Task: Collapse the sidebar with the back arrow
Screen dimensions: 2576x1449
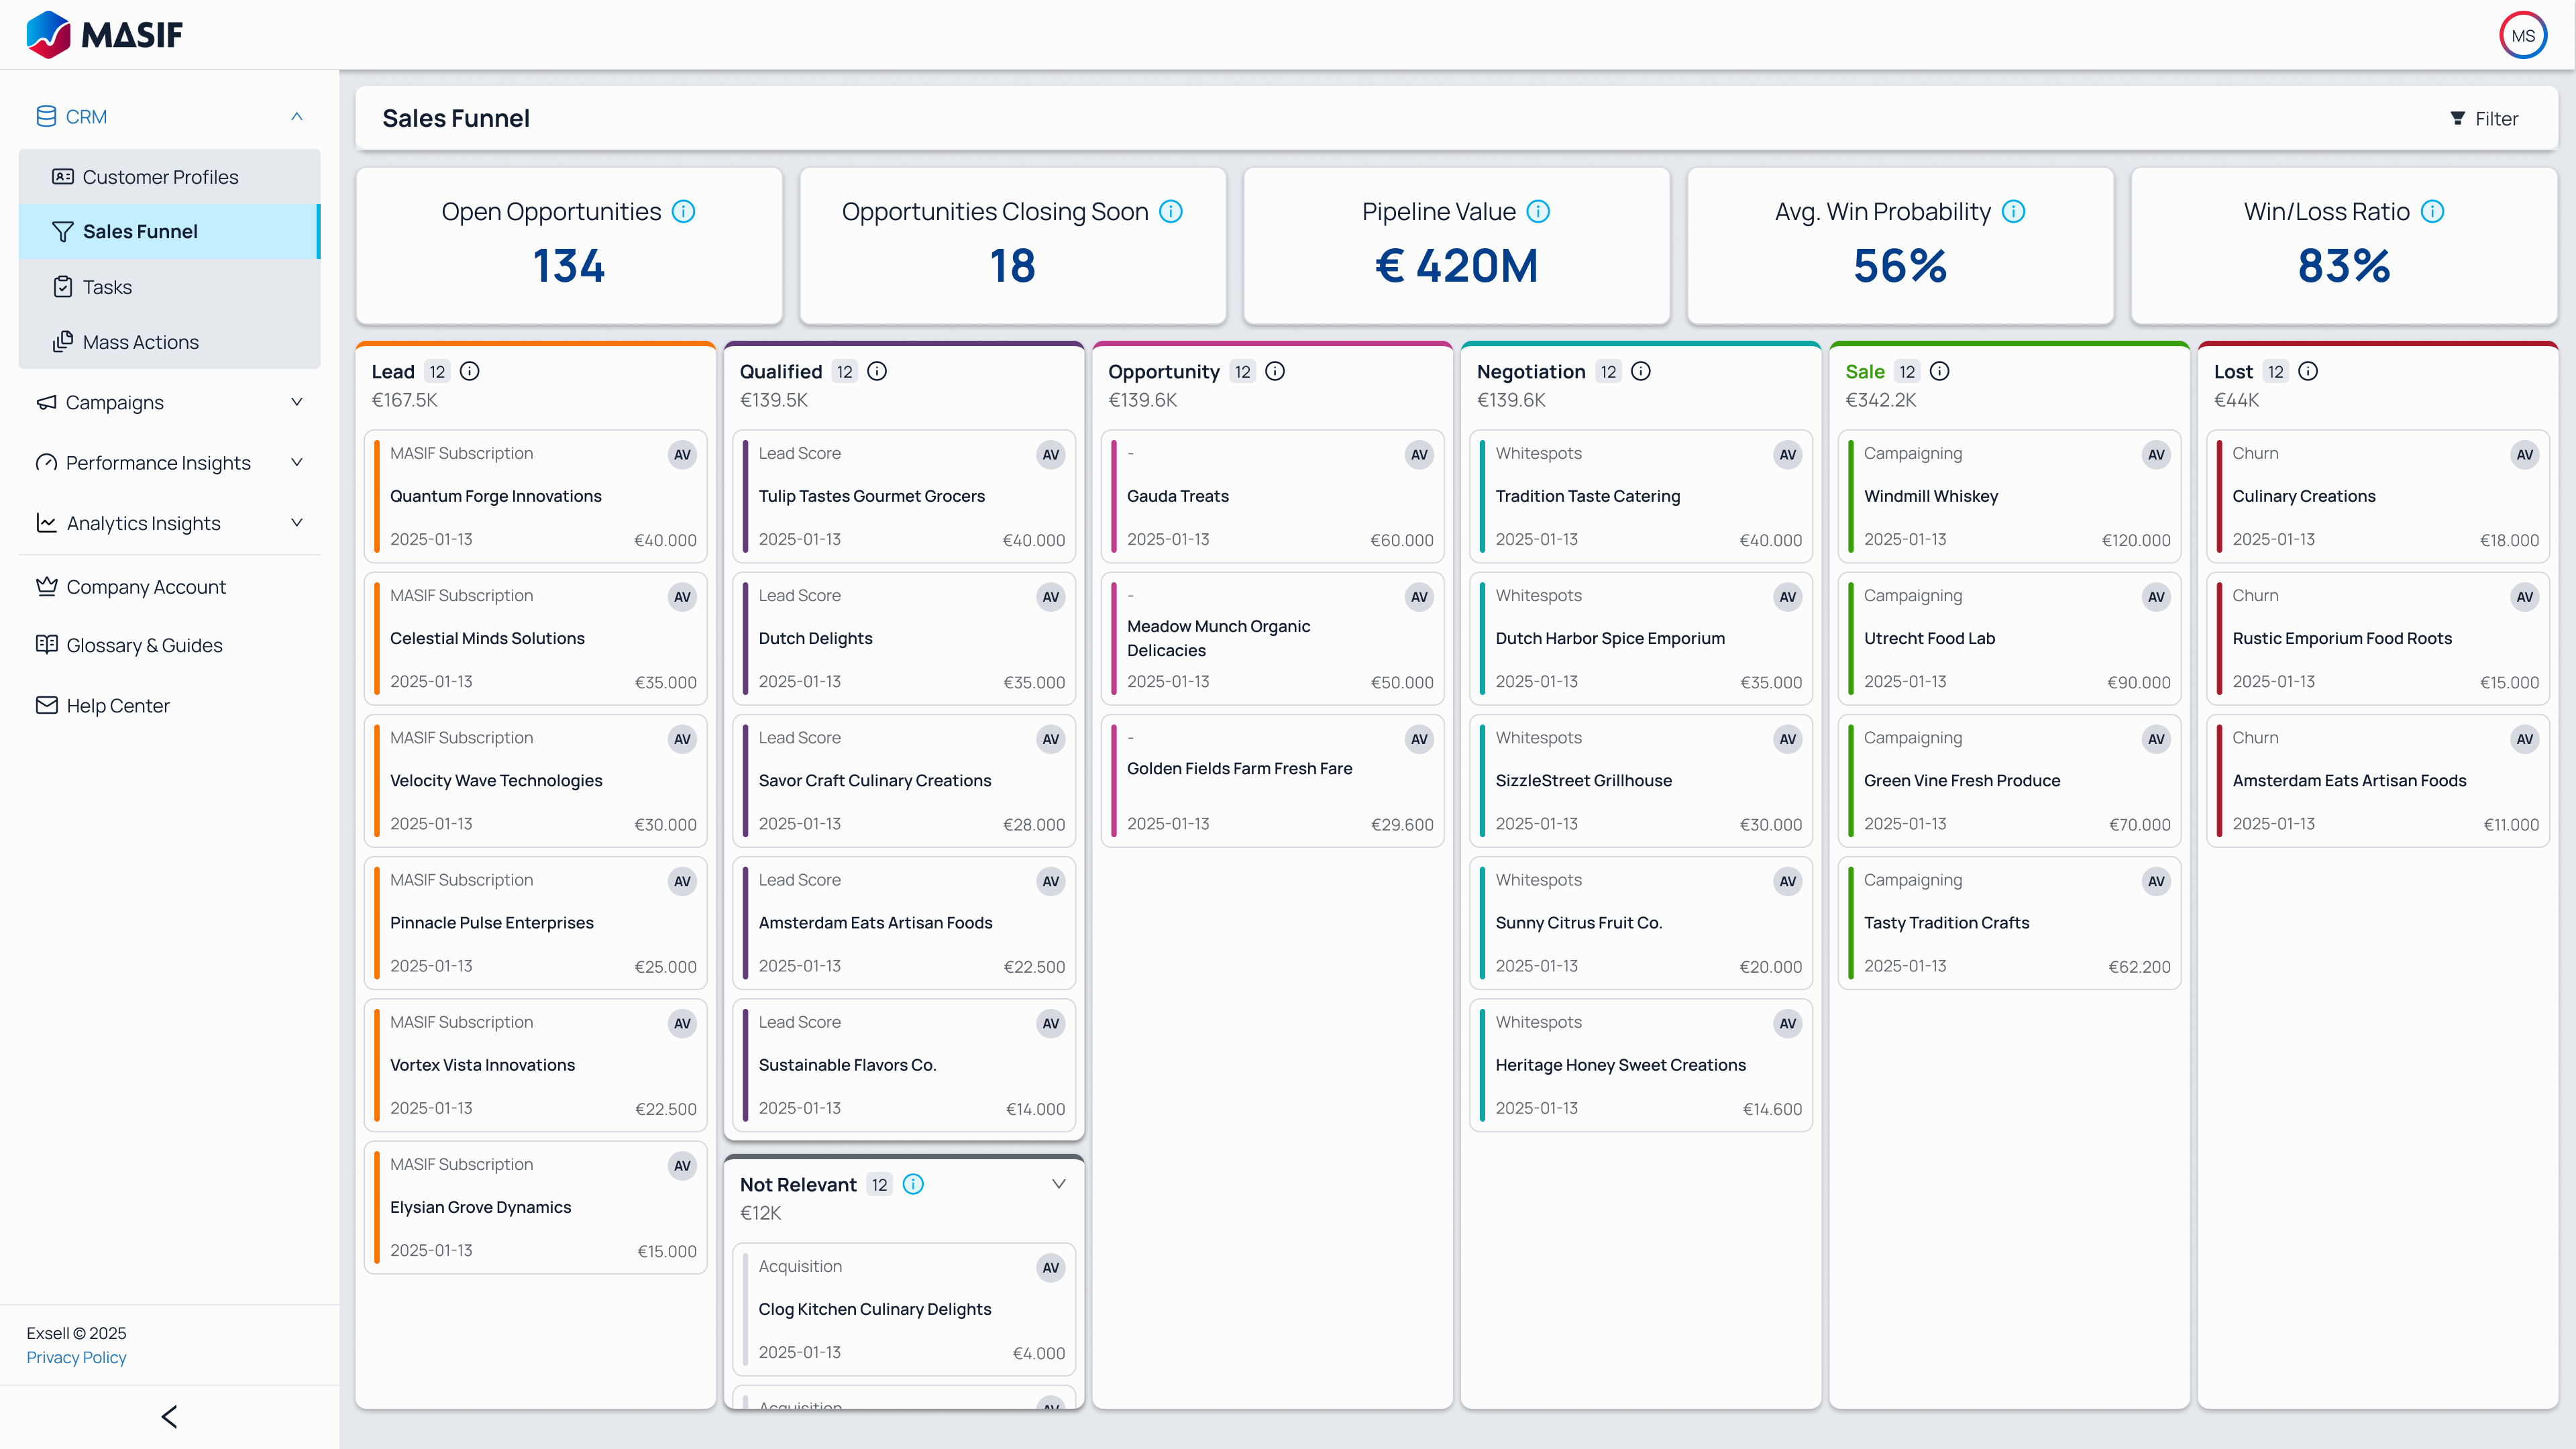Action: click(x=169, y=1417)
